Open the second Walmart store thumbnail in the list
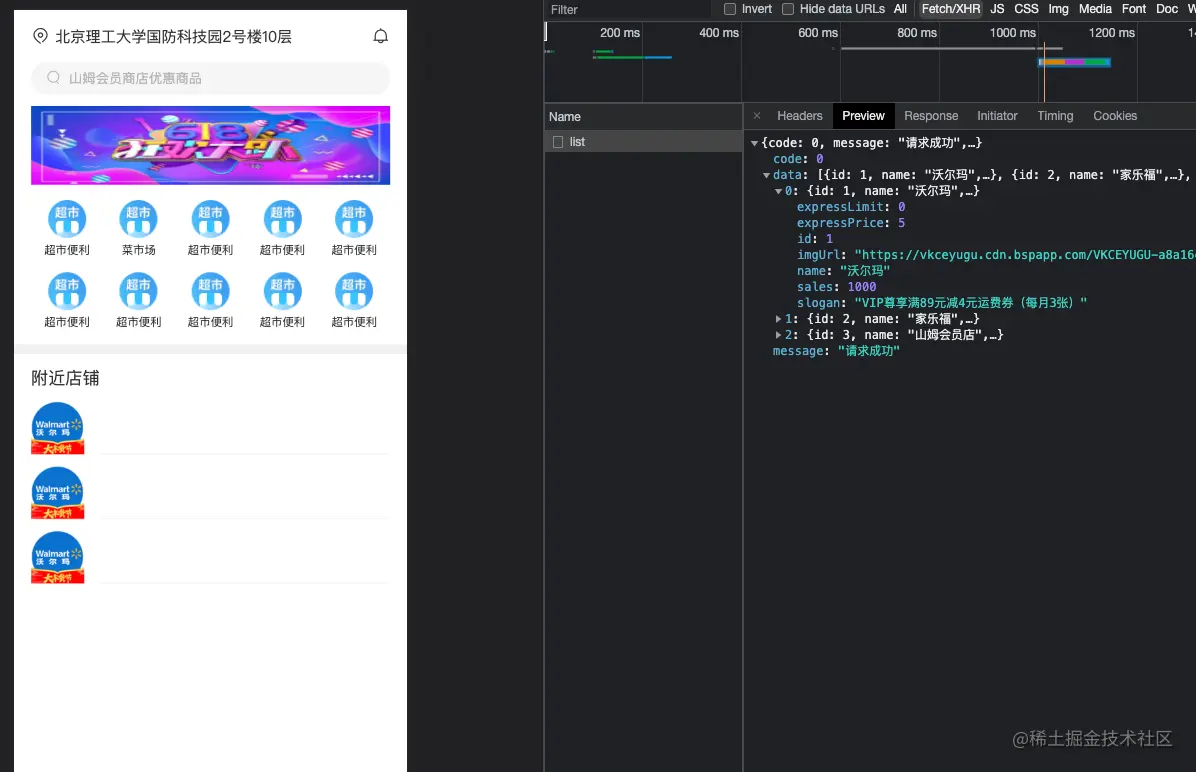The image size is (1196, 772). tap(57, 493)
